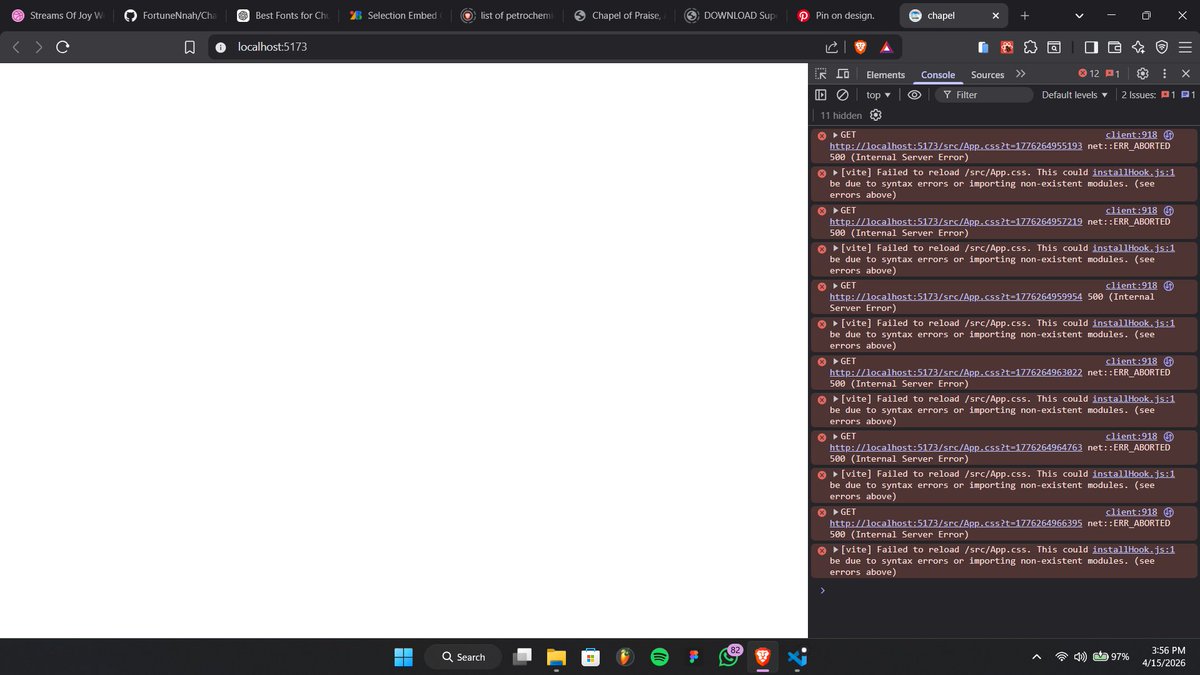This screenshot has width=1200, height=675.
Task: Open the Extensions puzzle piece icon
Action: click(x=1031, y=47)
